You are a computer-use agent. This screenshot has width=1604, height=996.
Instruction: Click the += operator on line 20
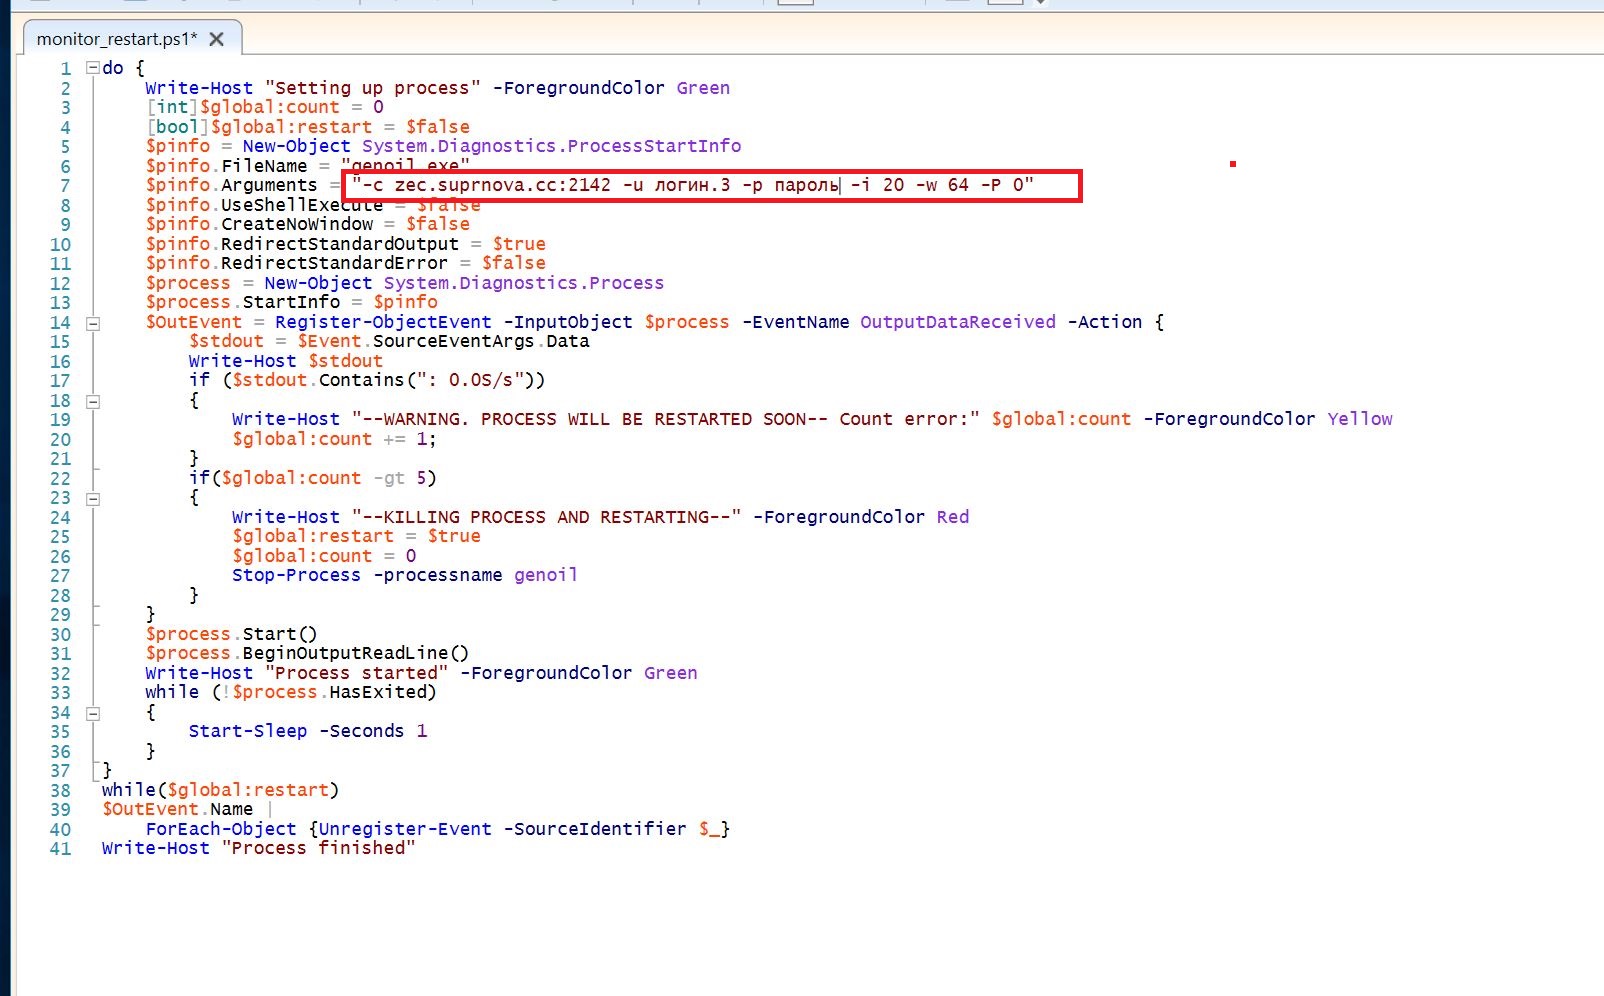click(x=394, y=439)
